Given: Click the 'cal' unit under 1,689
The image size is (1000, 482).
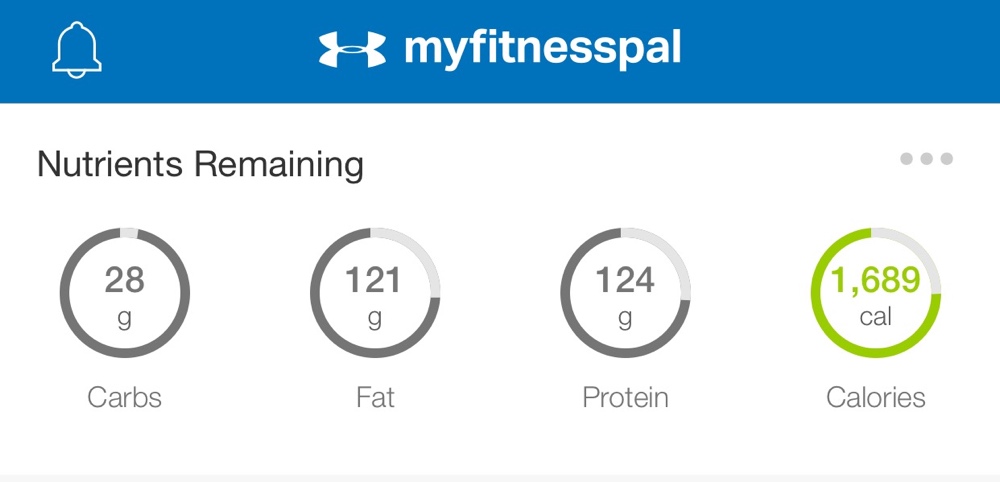Looking at the screenshot, I should coord(876,316).
